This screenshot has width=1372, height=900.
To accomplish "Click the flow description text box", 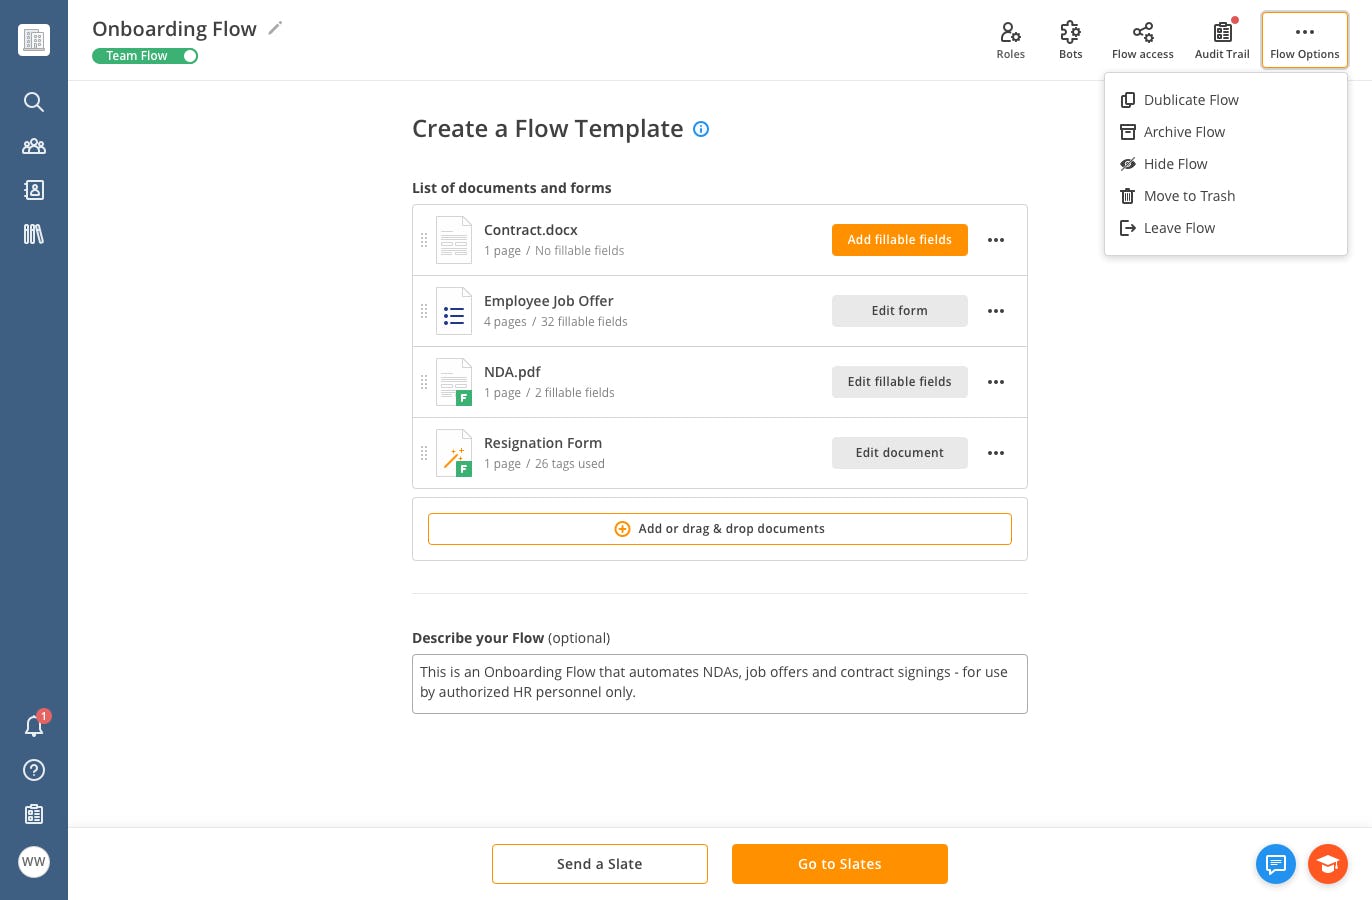I will coord(719,683).
